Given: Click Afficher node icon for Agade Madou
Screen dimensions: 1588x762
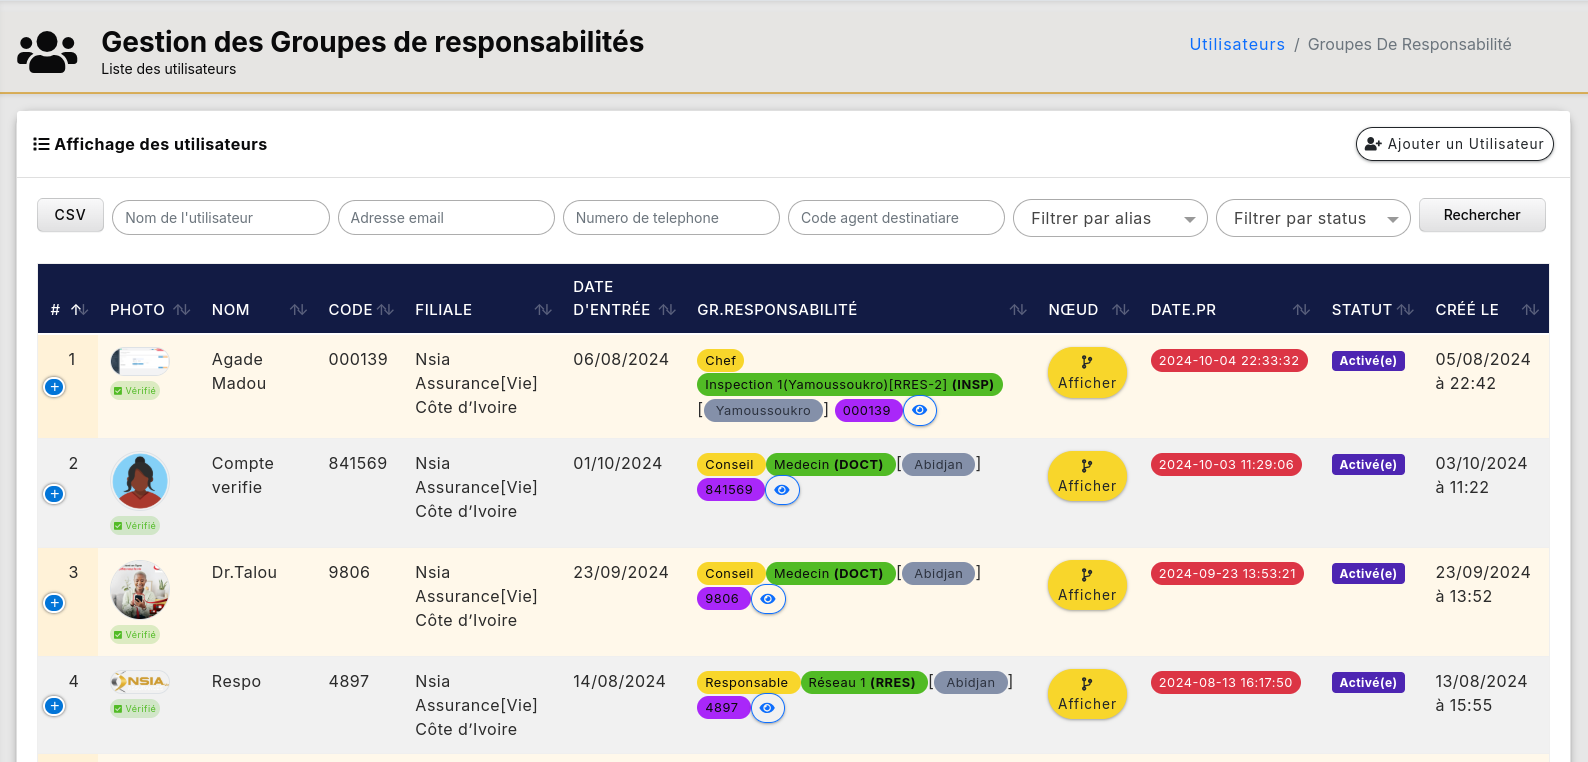Looking at the screenshot, I should [x=1086, y=362].
